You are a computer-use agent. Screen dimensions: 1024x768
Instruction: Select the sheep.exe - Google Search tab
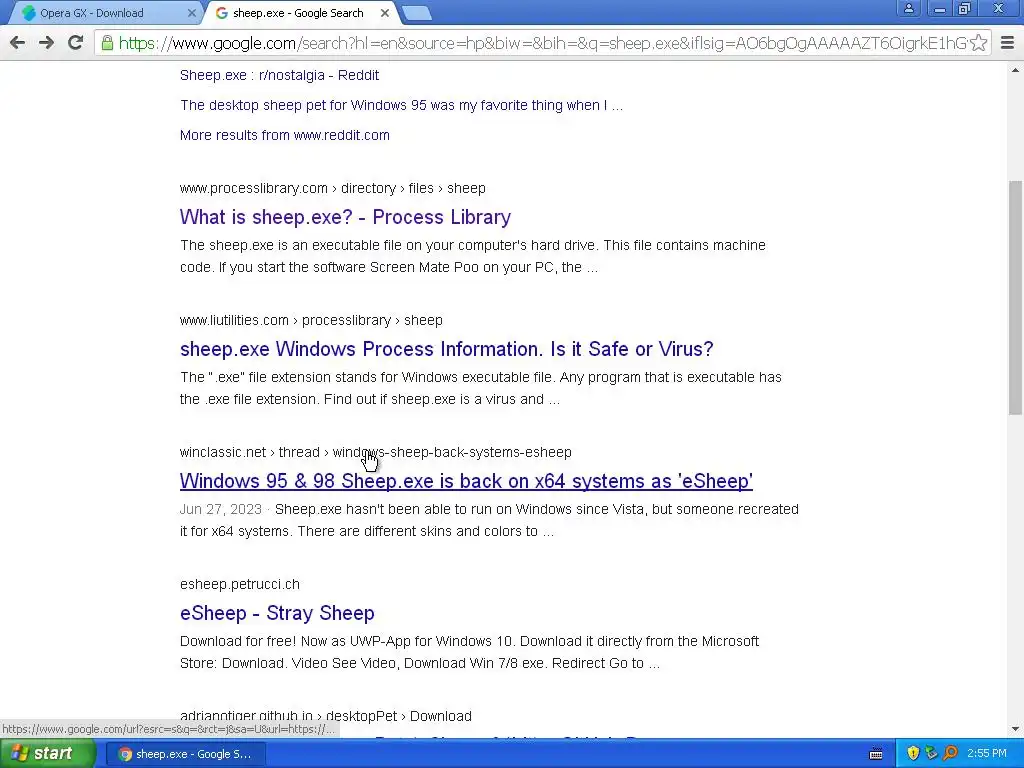pyautogui.click(x=297, y=13)
